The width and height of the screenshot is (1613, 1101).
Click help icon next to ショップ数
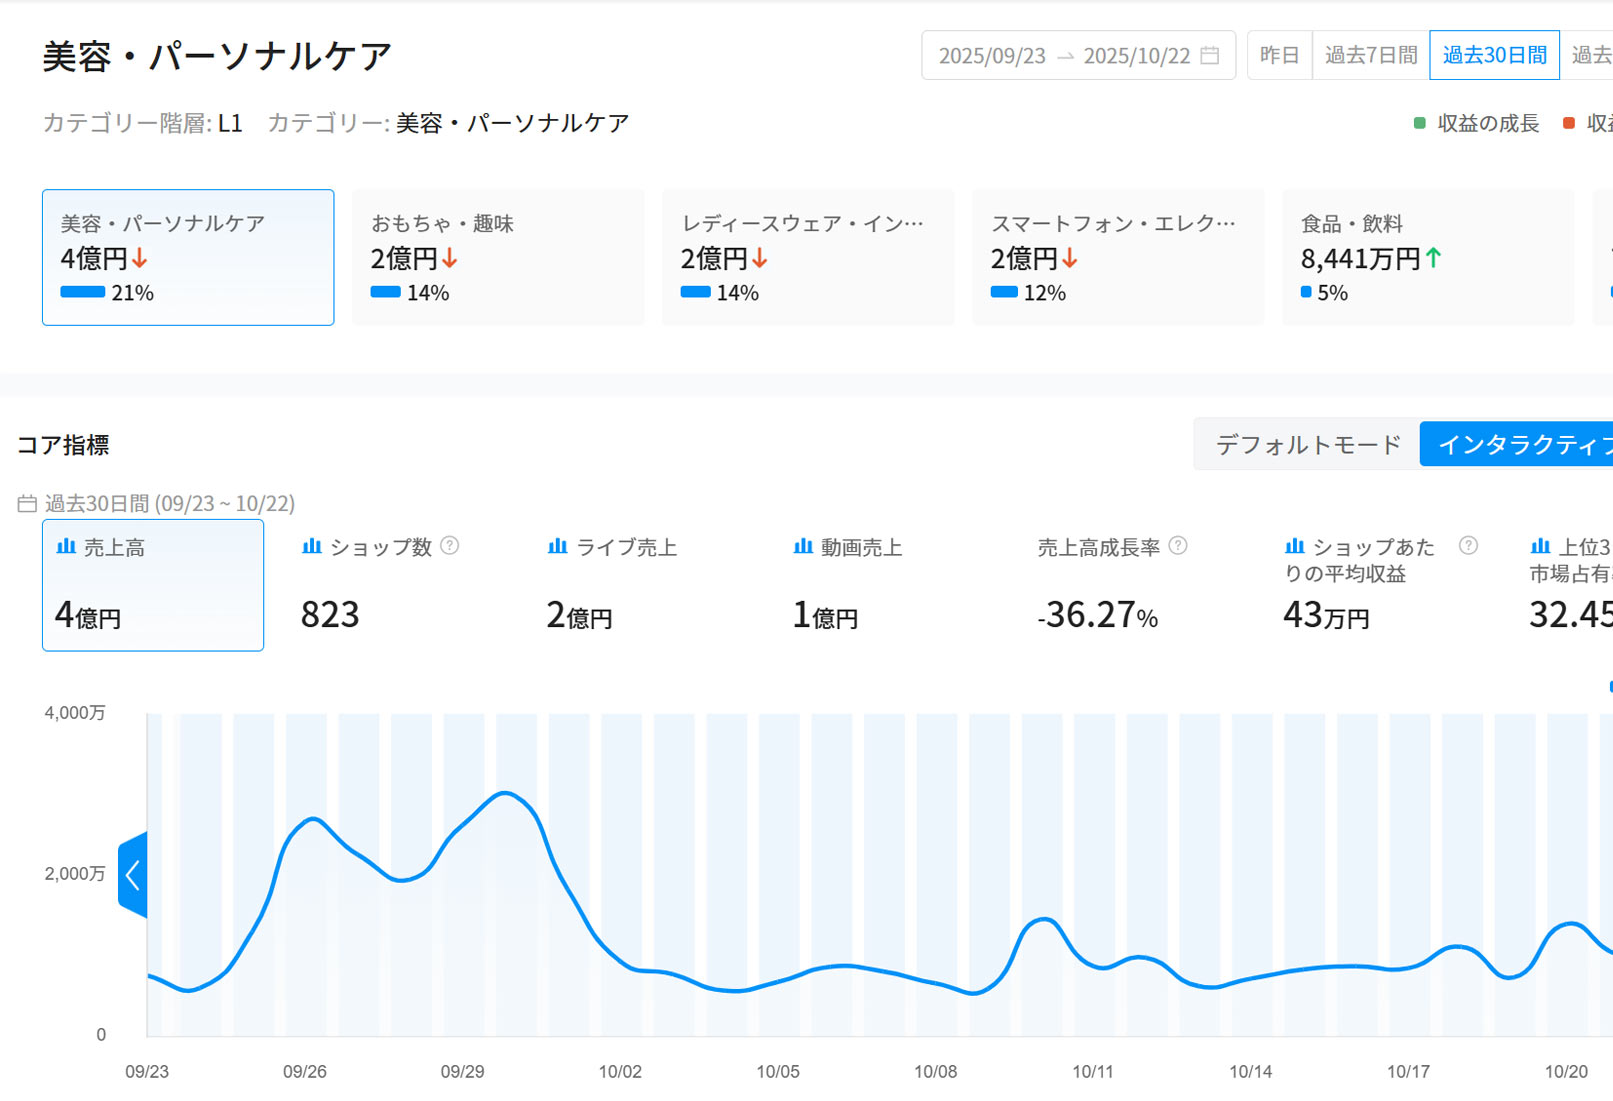450,546
